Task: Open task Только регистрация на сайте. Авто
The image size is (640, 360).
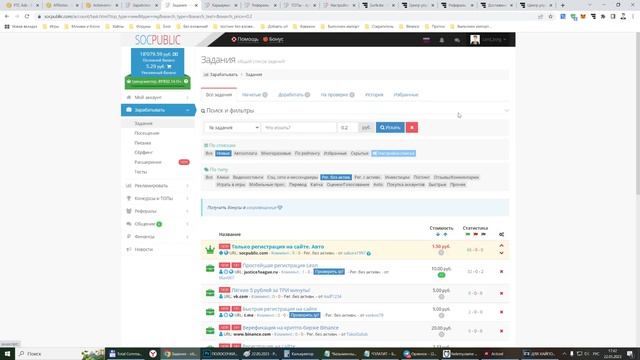Action: 278,247
